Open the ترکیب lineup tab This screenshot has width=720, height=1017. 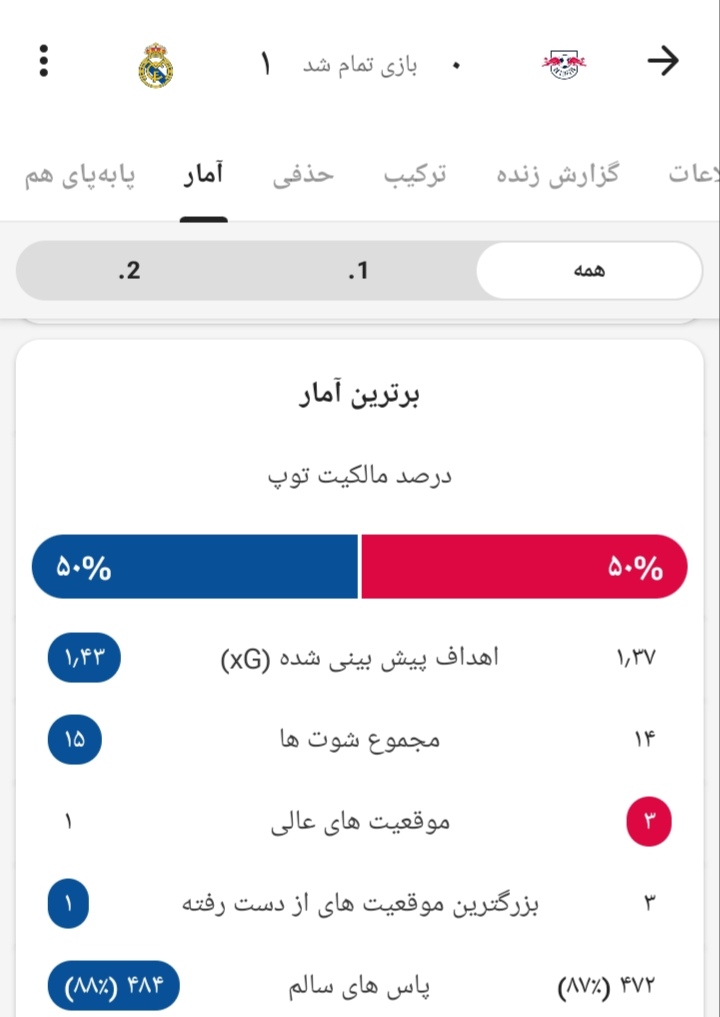click(x=415, y=175)
